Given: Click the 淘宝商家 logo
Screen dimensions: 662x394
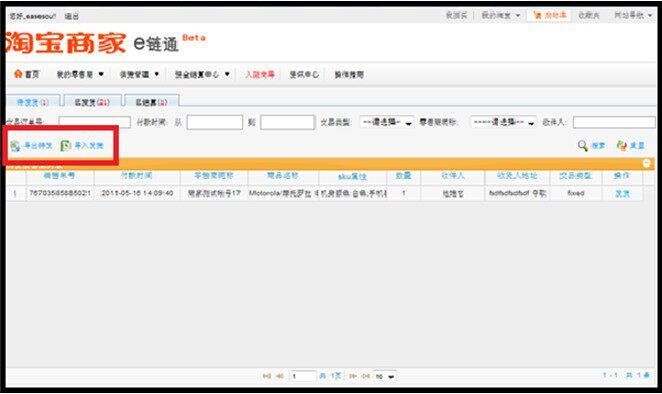Looking at the screenshot, I should click(66, 43).
